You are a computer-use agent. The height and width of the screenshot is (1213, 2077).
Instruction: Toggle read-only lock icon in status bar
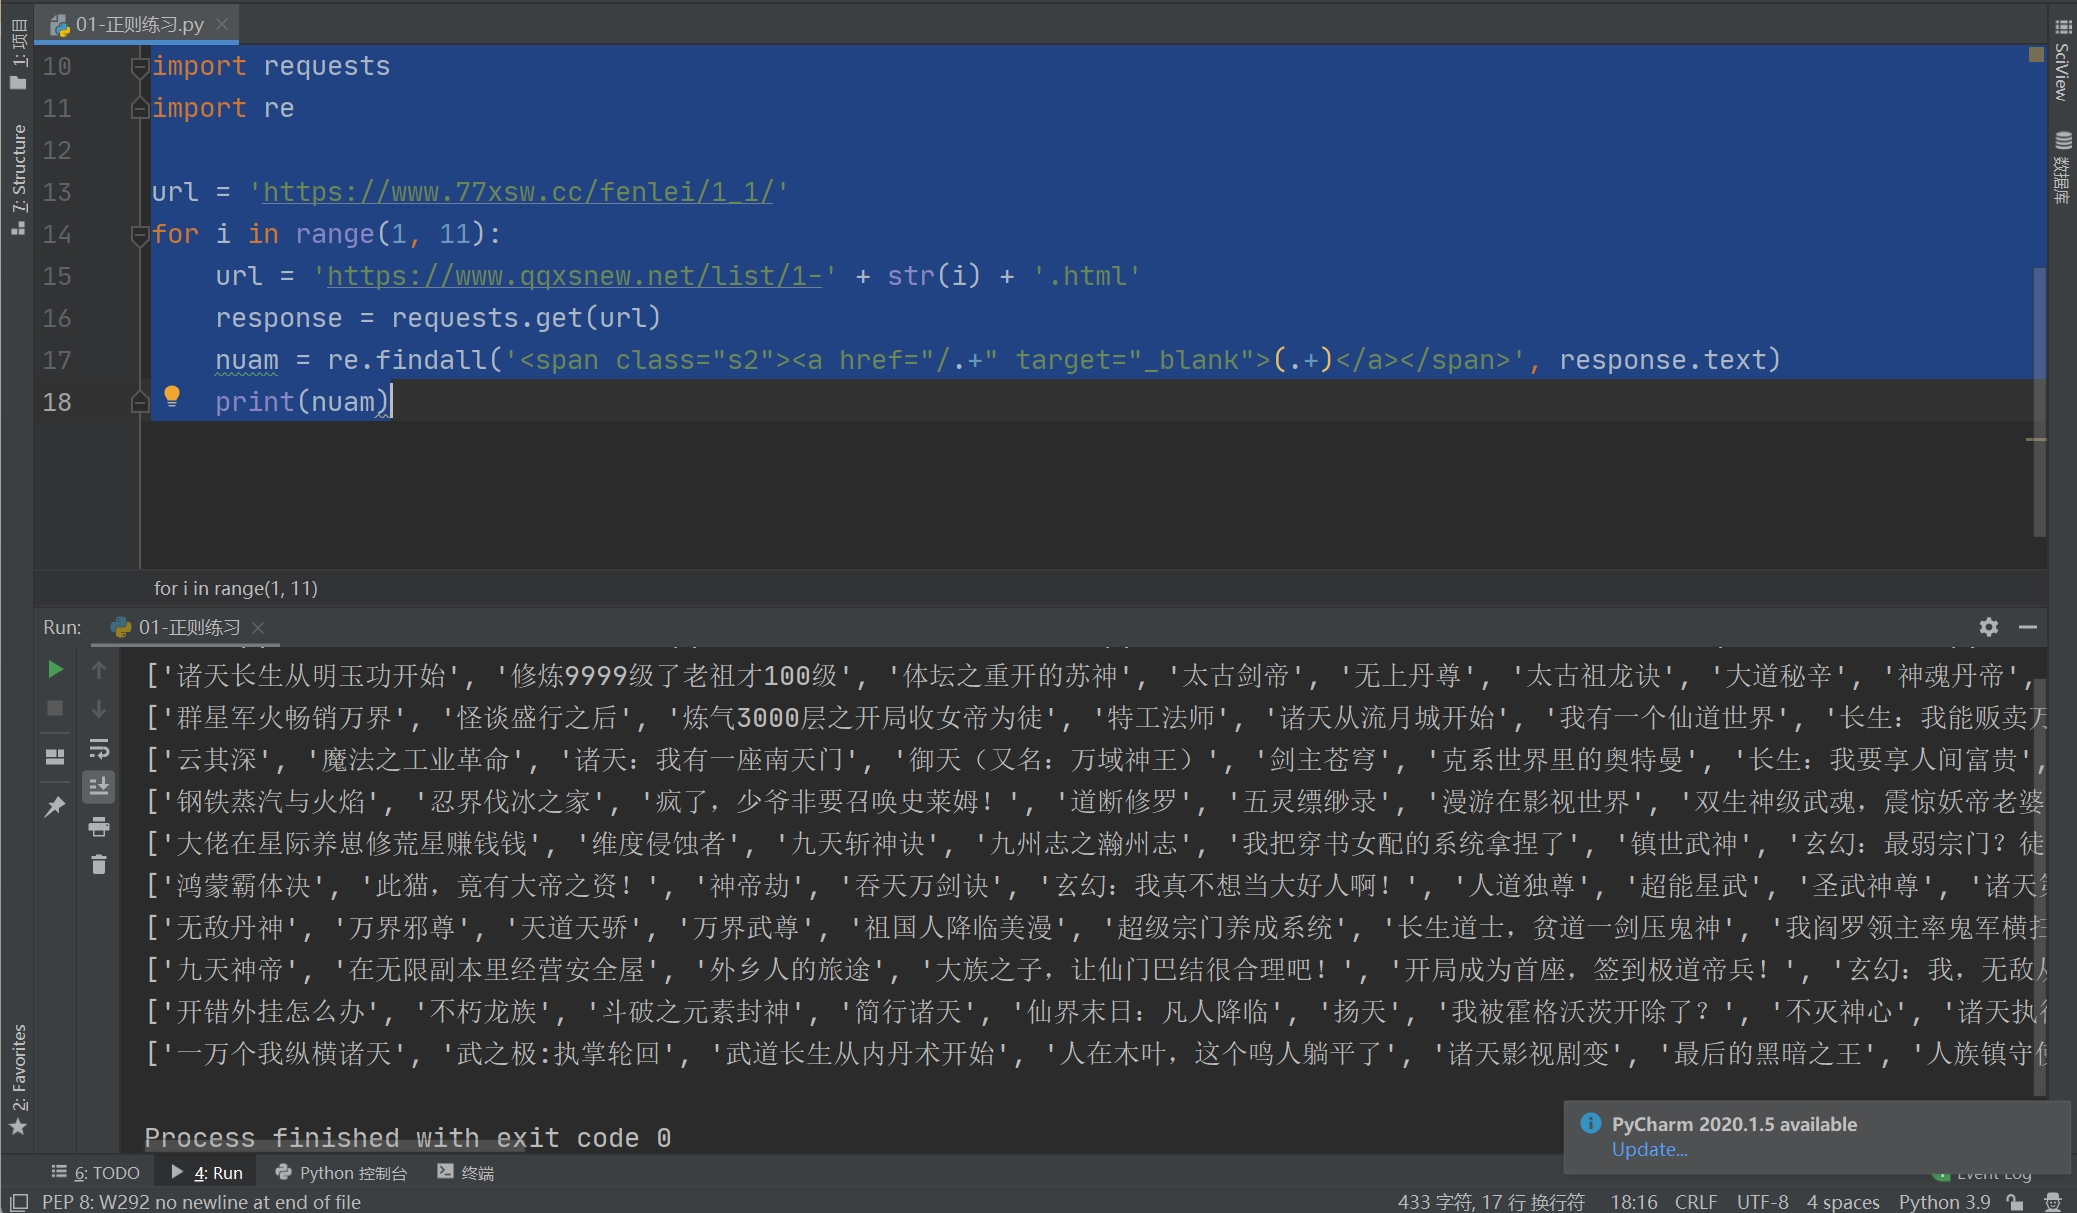(x=2015, y=1202)
